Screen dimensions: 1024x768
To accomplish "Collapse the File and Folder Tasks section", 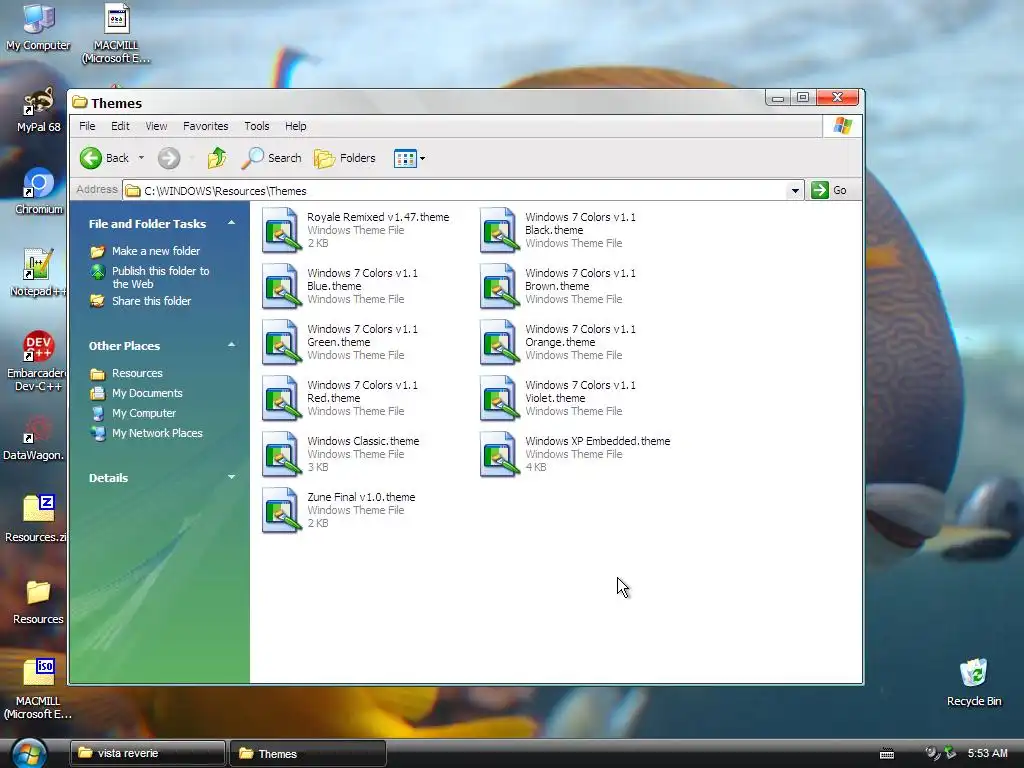I will pos(231,223).
